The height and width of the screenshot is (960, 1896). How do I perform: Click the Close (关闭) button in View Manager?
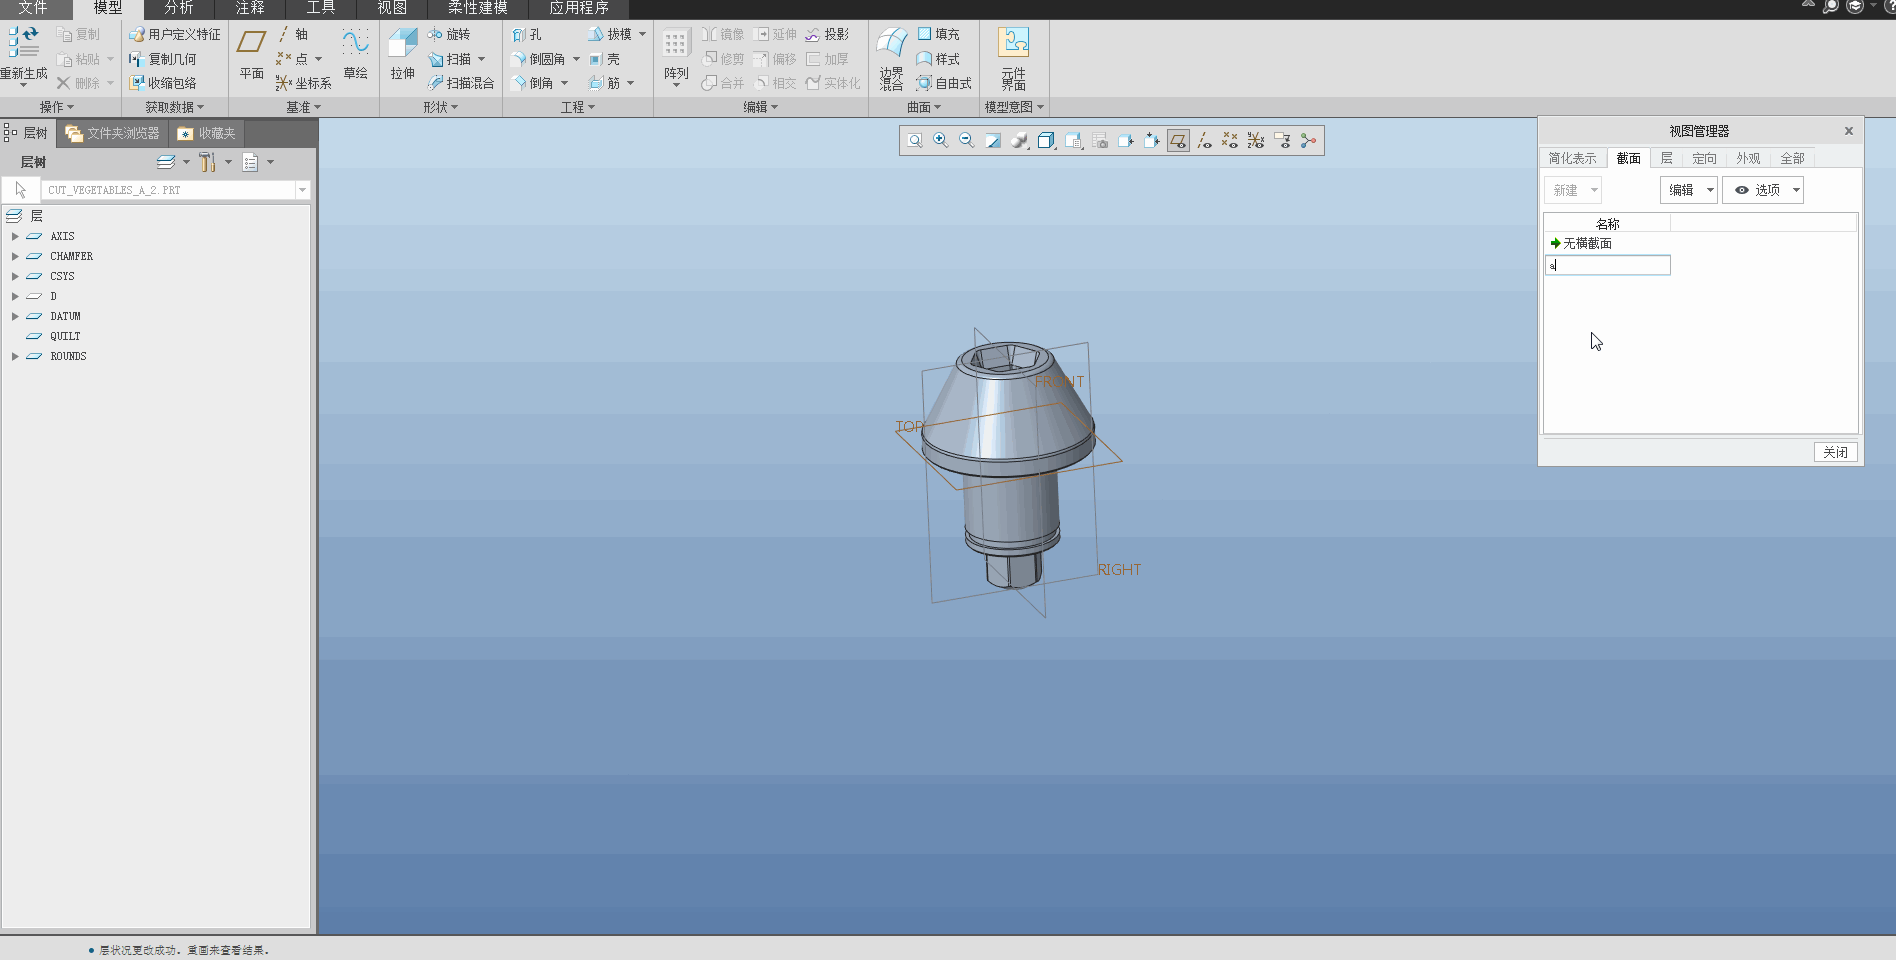click(x=1835, y=452)
